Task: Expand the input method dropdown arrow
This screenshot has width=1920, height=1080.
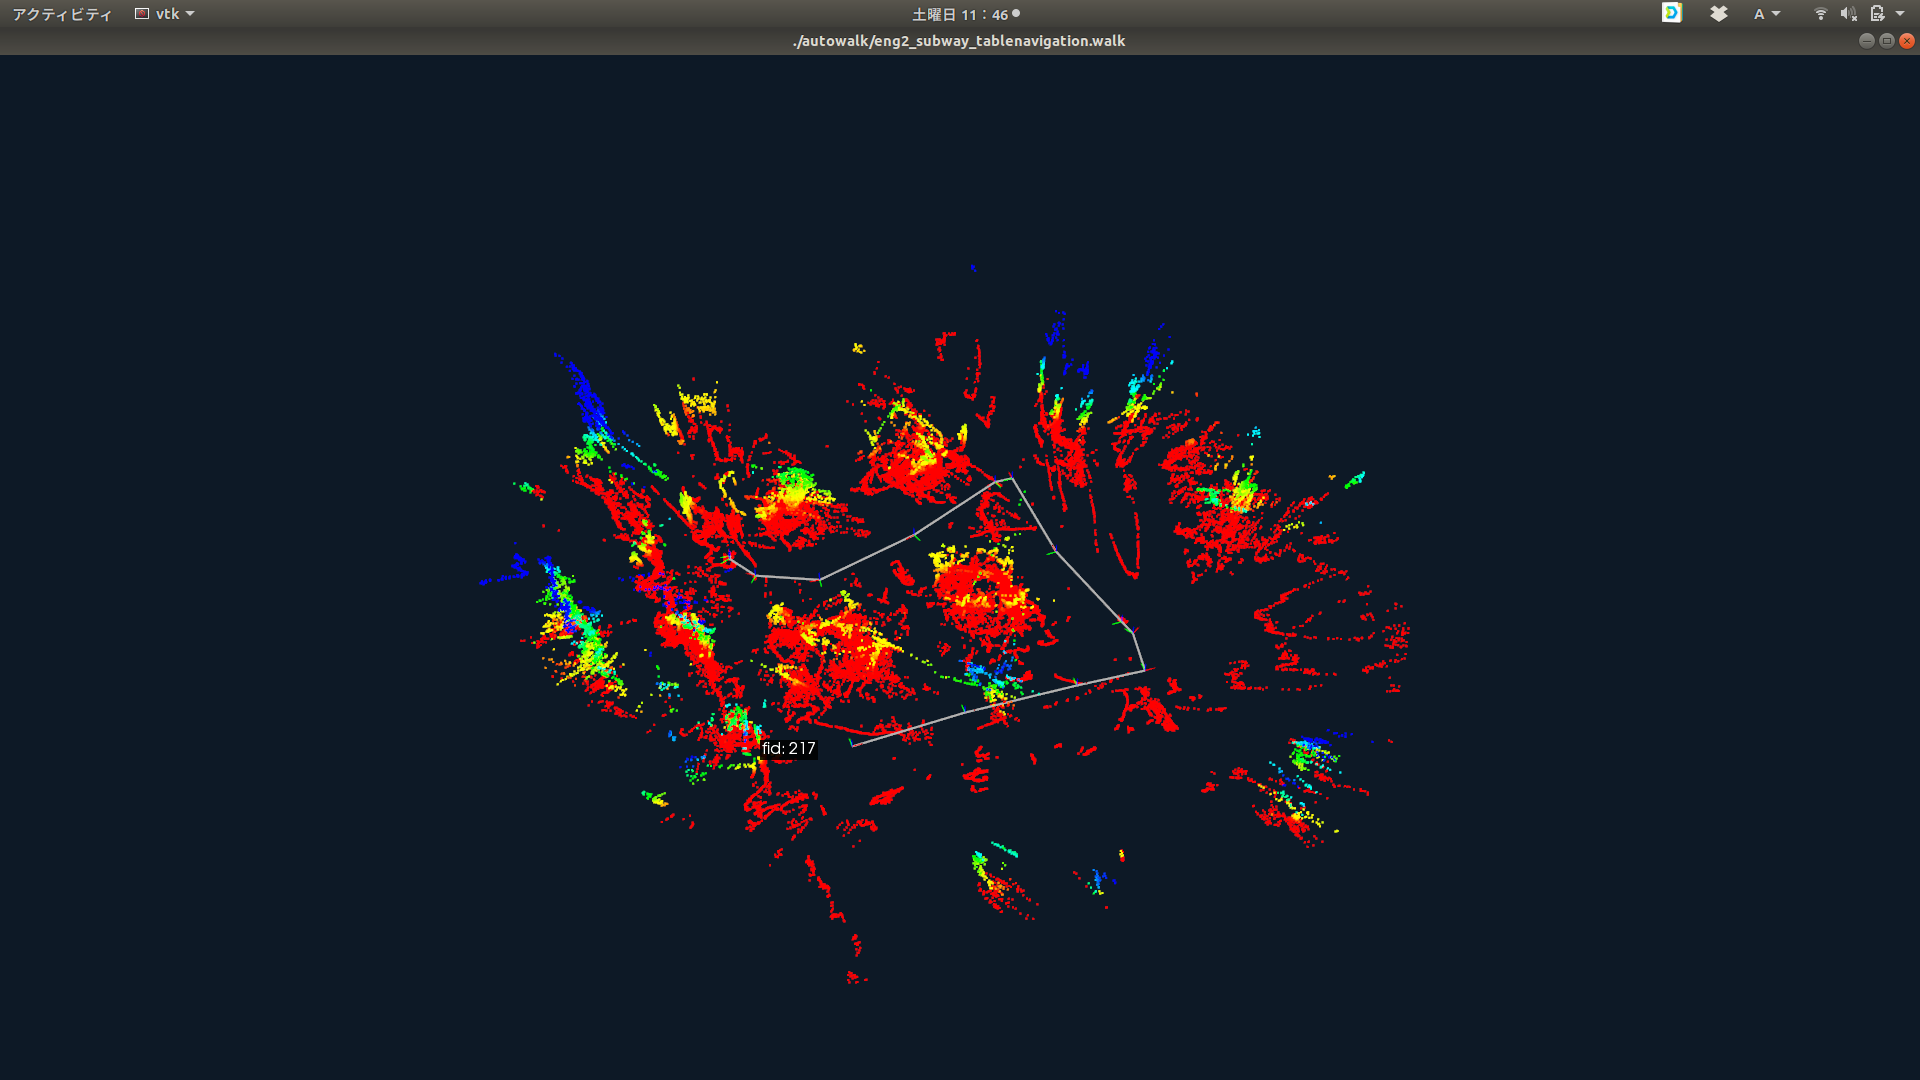Action: click(1776, 14)
